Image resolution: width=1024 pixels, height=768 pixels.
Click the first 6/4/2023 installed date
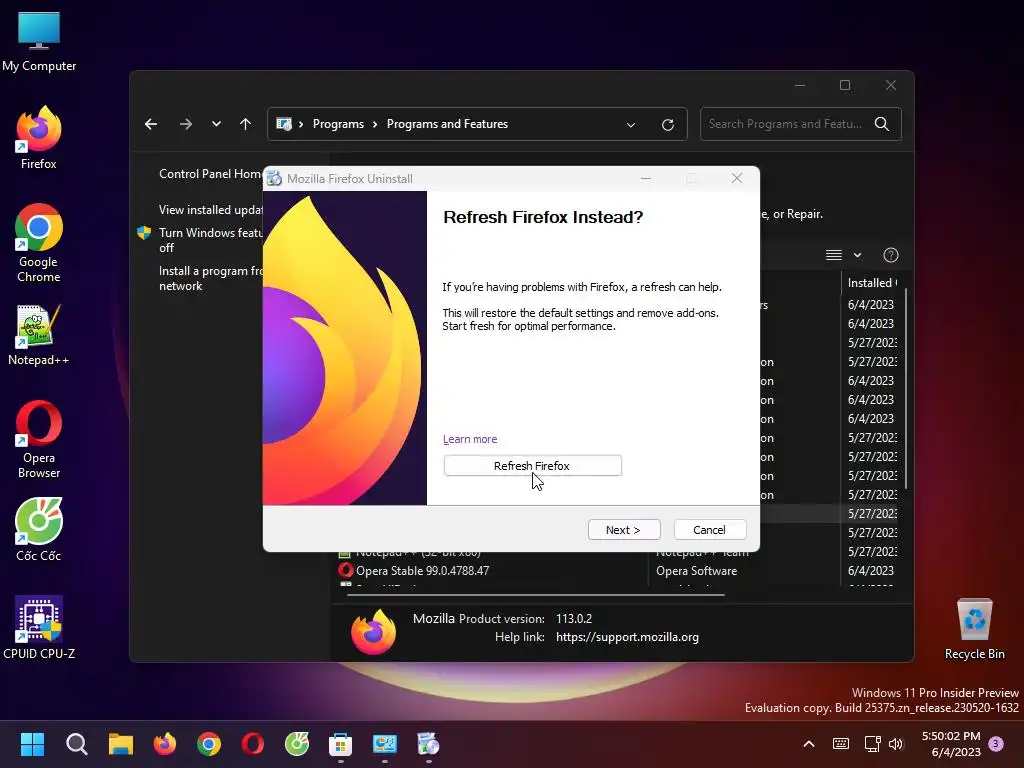(871, 304)
